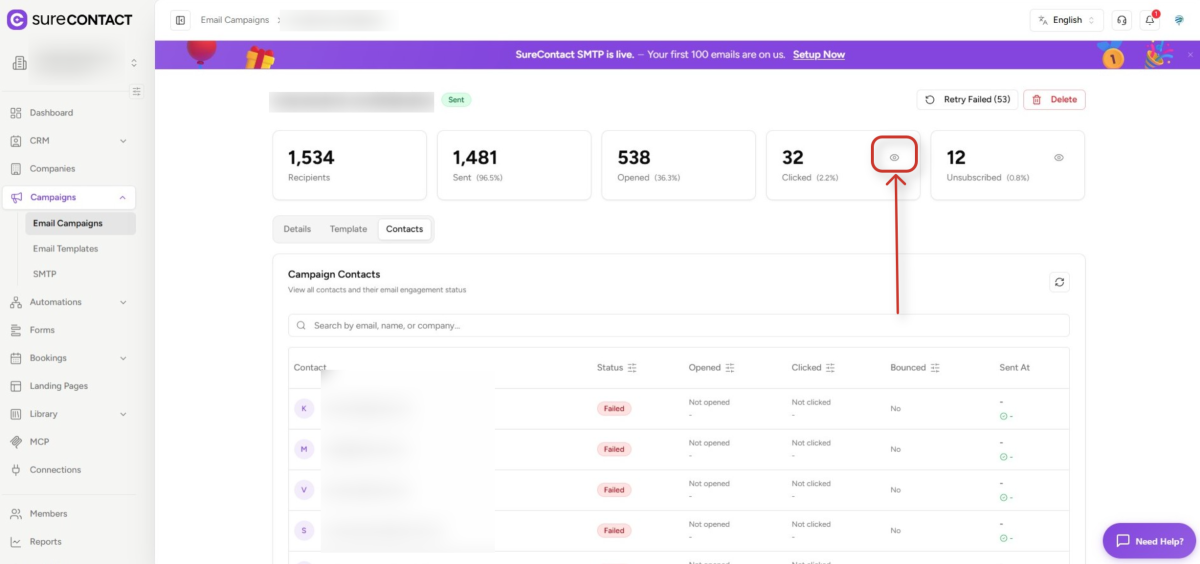Expand the Automations sidebar section
Screen dimensions: 1200x564
click(123, 302)
